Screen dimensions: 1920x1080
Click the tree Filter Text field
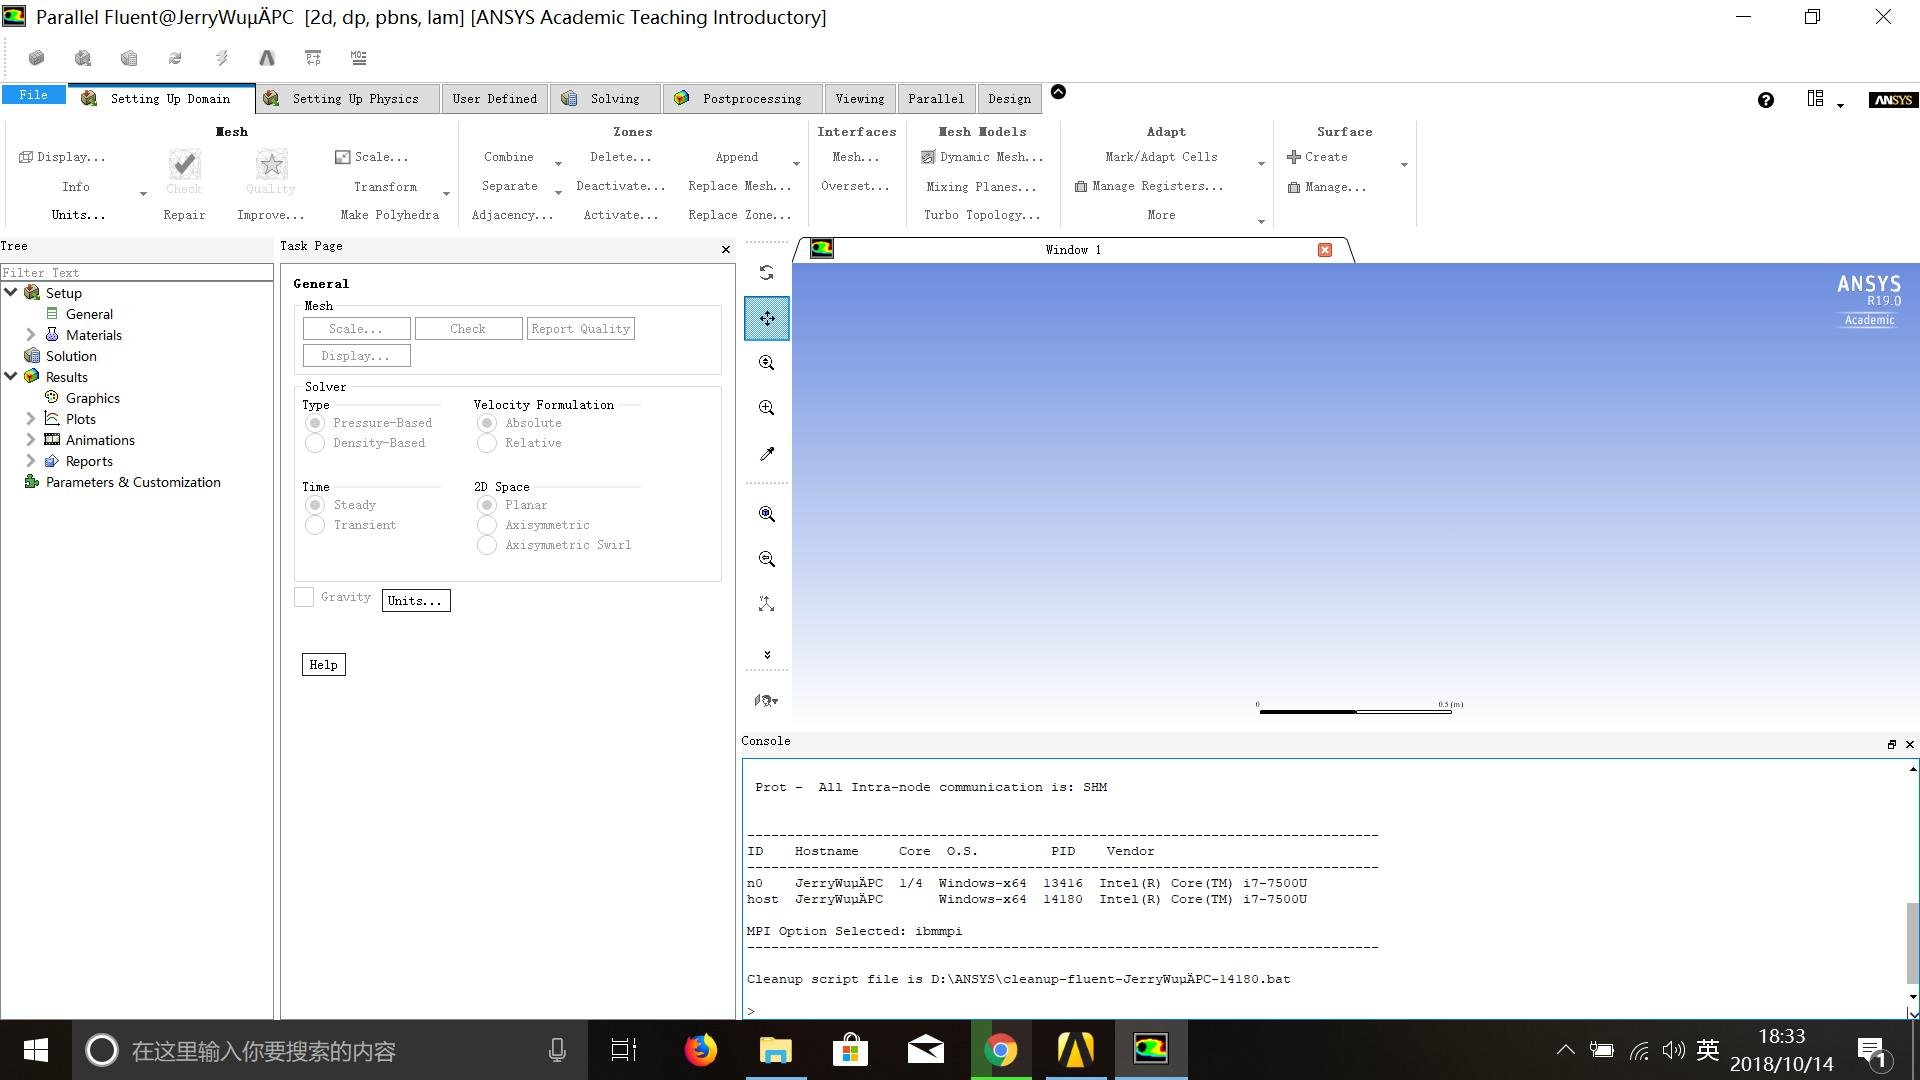click(x=136, y=272)
